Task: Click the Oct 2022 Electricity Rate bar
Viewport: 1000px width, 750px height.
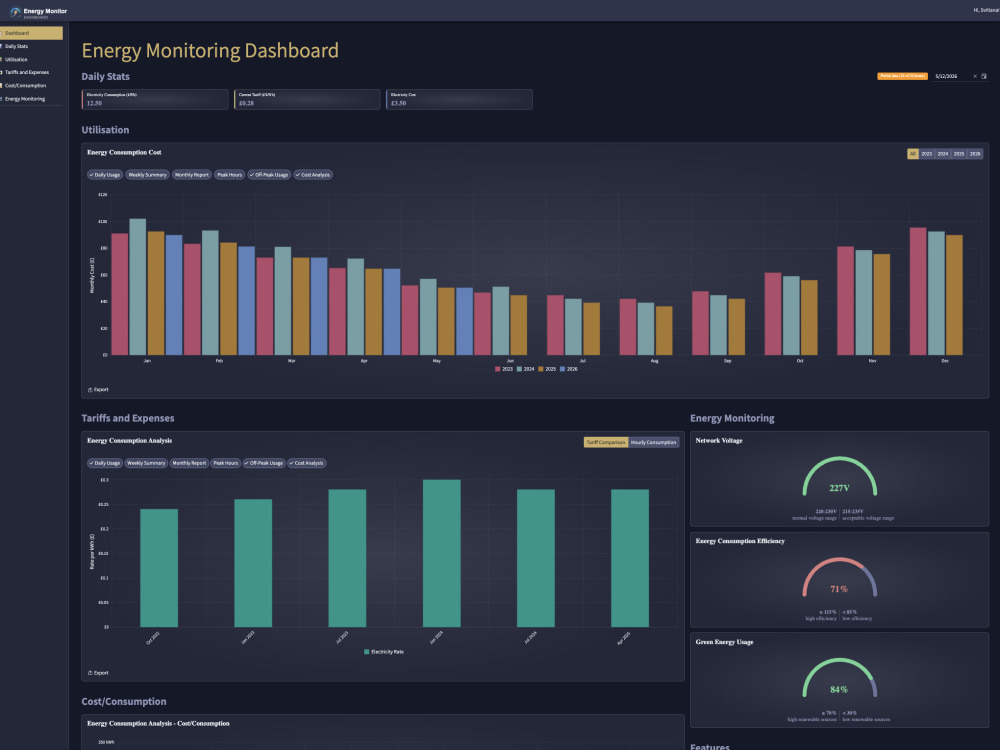Action: click(x=159, y=568)
